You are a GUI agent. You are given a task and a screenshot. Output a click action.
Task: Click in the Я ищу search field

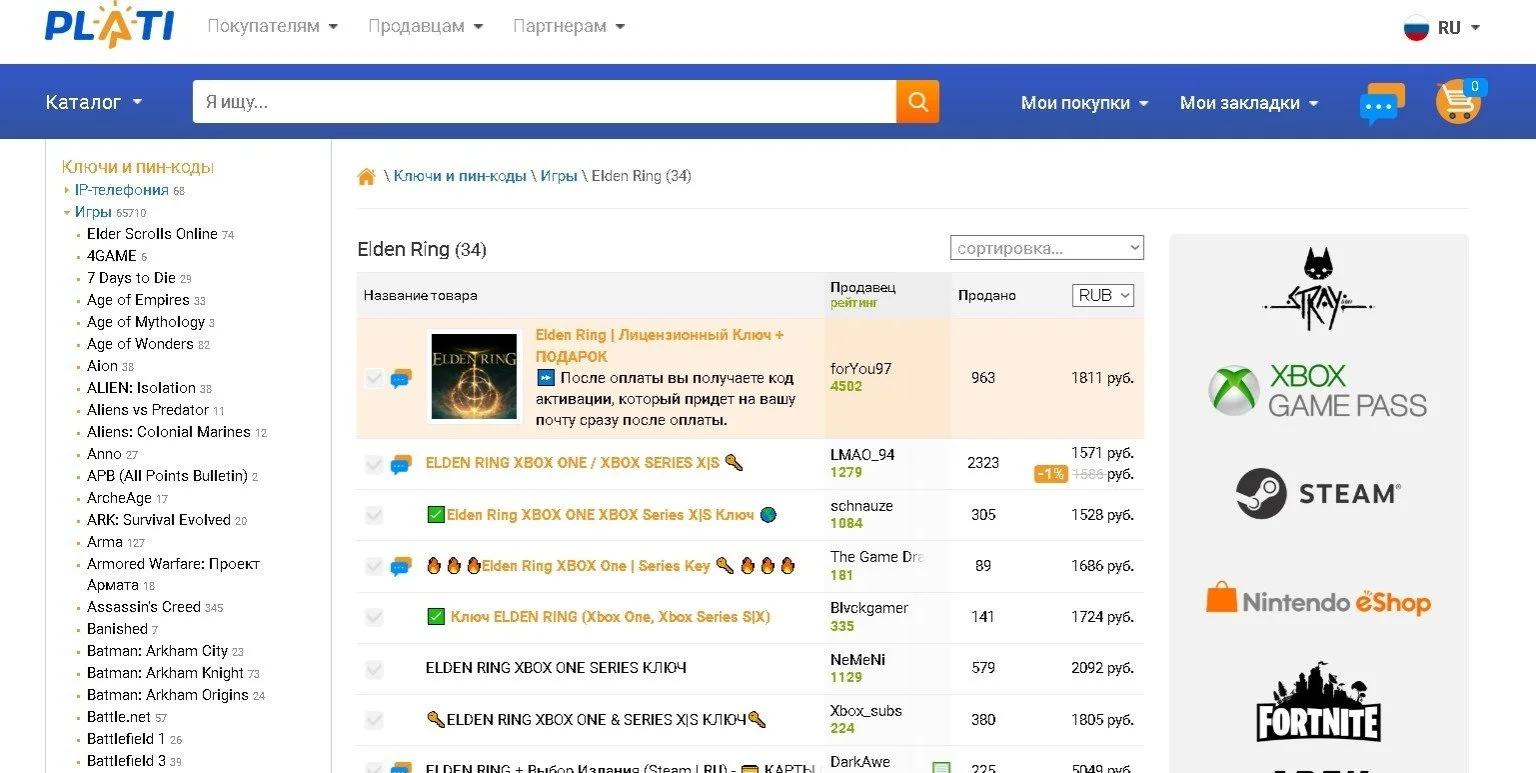545,102
